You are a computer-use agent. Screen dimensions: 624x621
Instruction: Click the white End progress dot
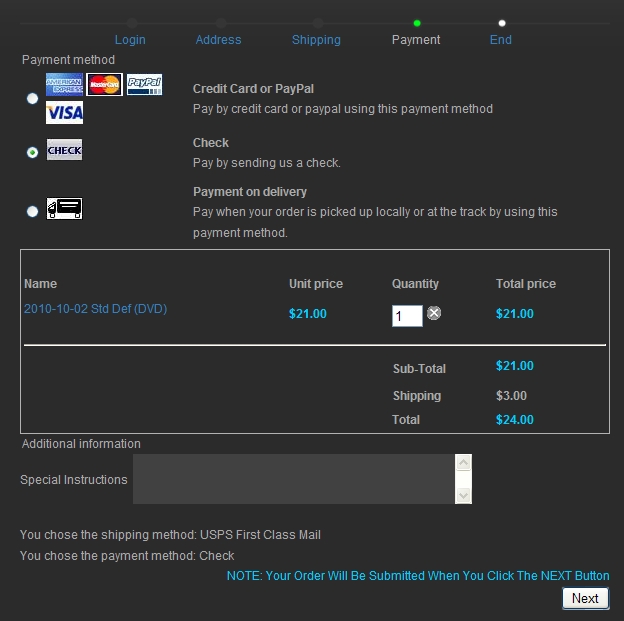coord(502,23)
